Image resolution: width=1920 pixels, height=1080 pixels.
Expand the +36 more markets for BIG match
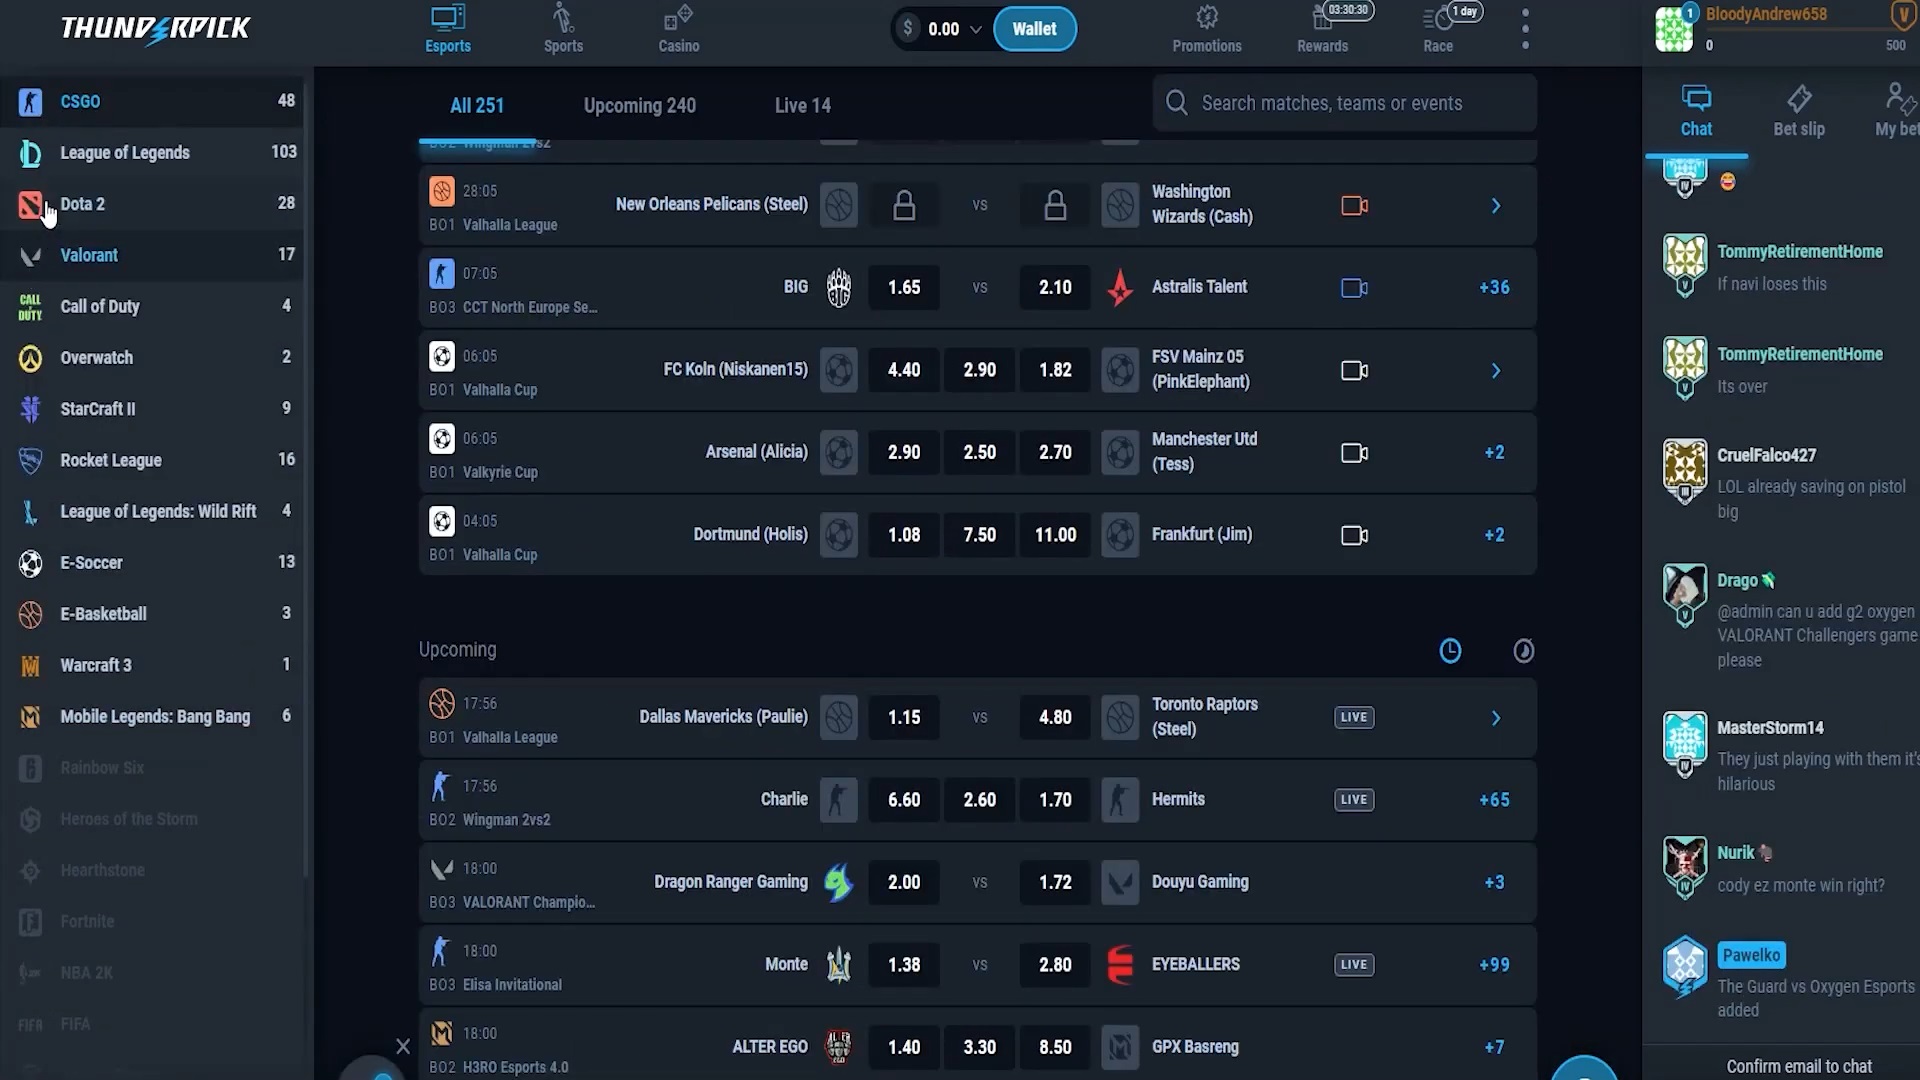point(1494,288)
